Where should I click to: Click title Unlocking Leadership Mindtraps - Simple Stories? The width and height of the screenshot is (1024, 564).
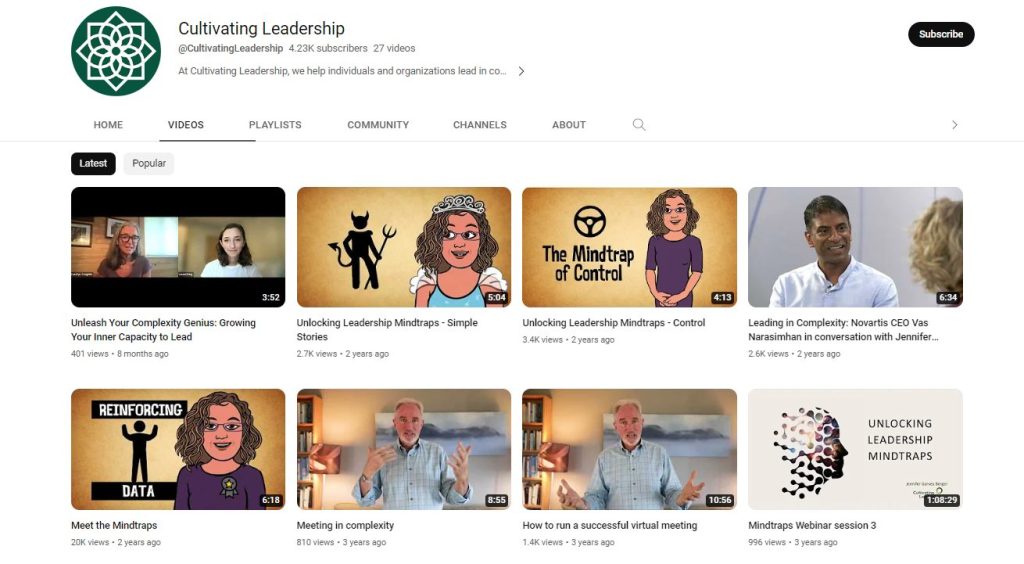pyautogui.click(x=387, y=330)
